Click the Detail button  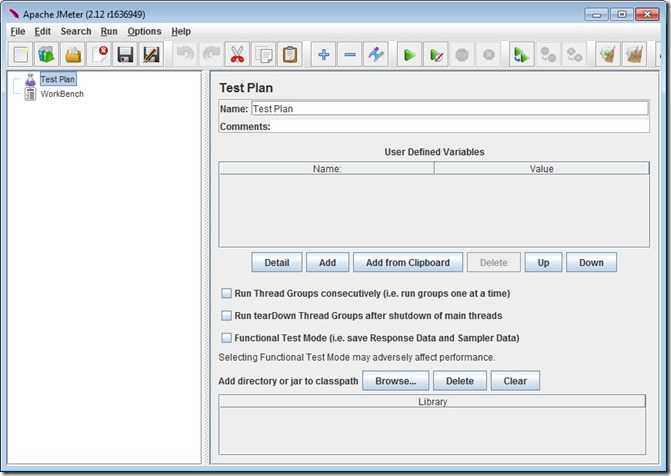tap(277, 262)
